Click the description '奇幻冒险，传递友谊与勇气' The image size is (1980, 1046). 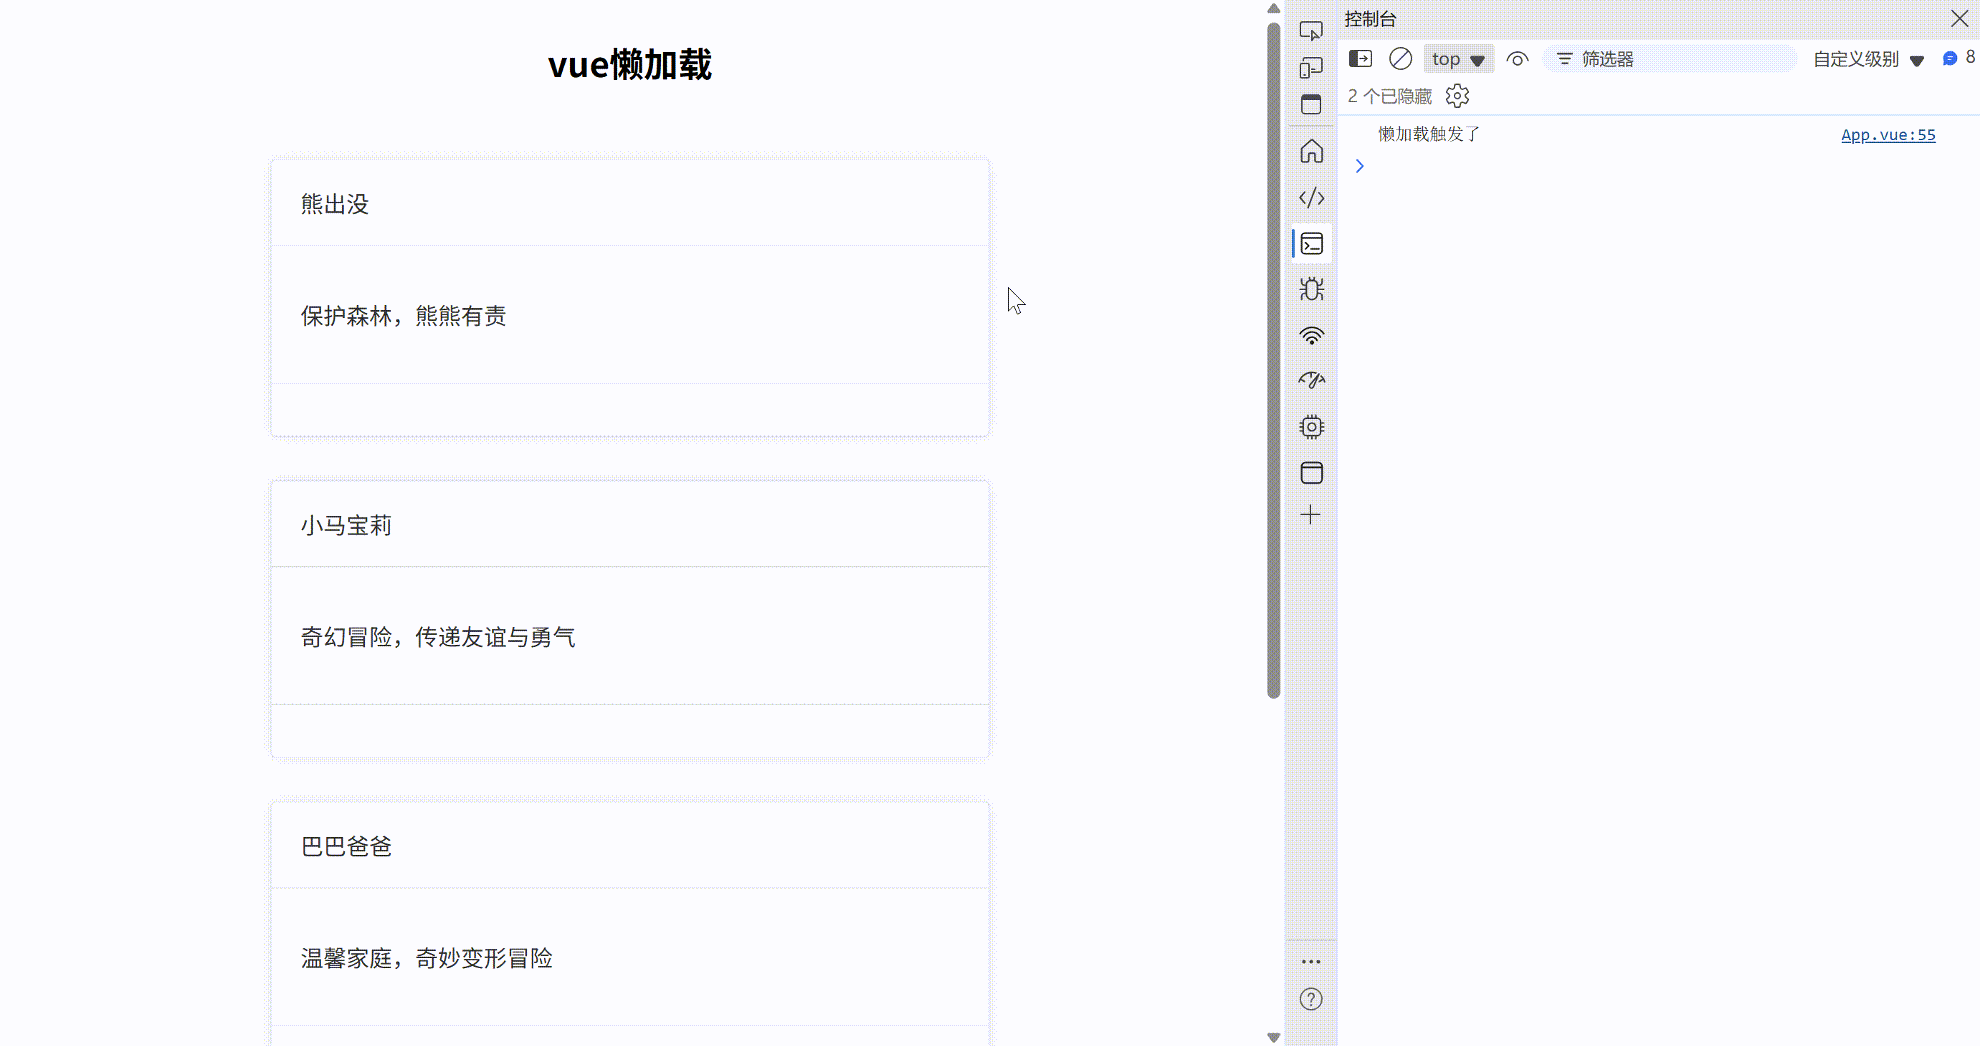point(438,637)
